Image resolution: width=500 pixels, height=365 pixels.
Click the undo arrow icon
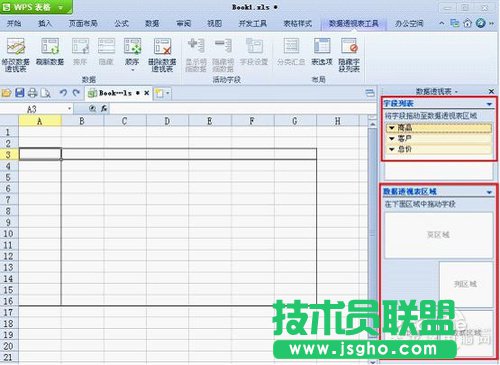(x=63, y=93)
